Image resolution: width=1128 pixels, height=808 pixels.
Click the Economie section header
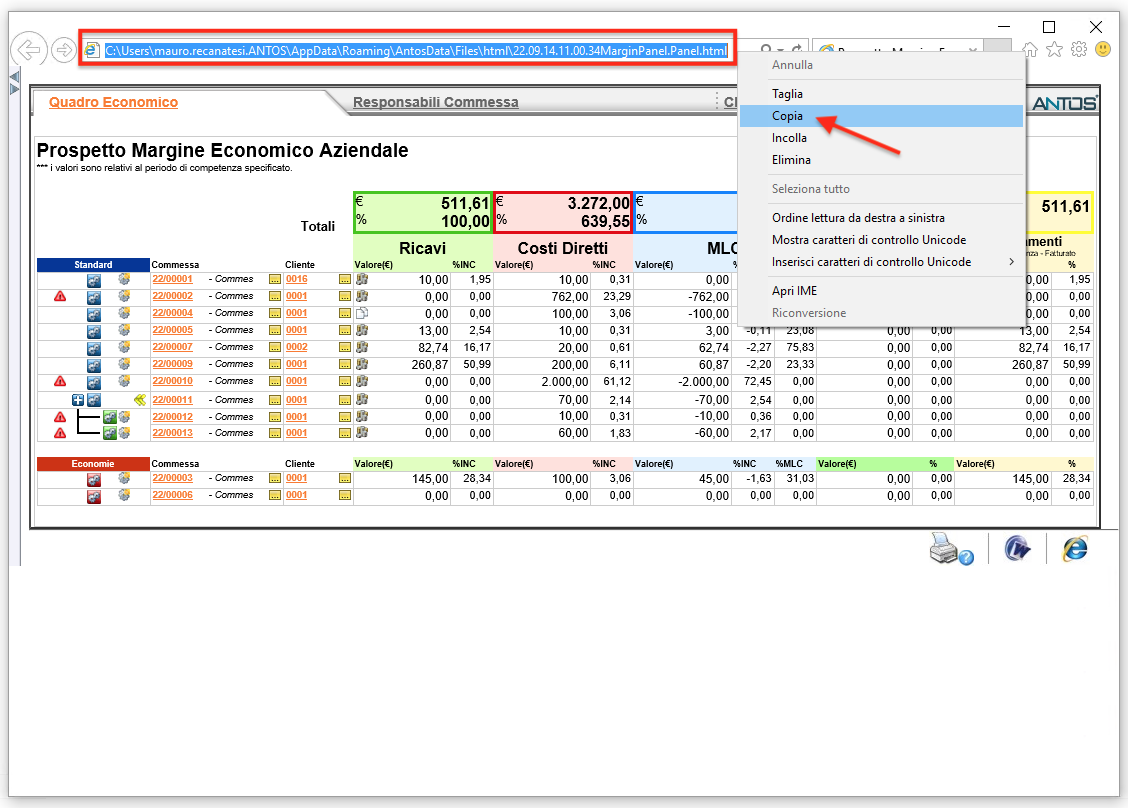[x=94, y=464]
